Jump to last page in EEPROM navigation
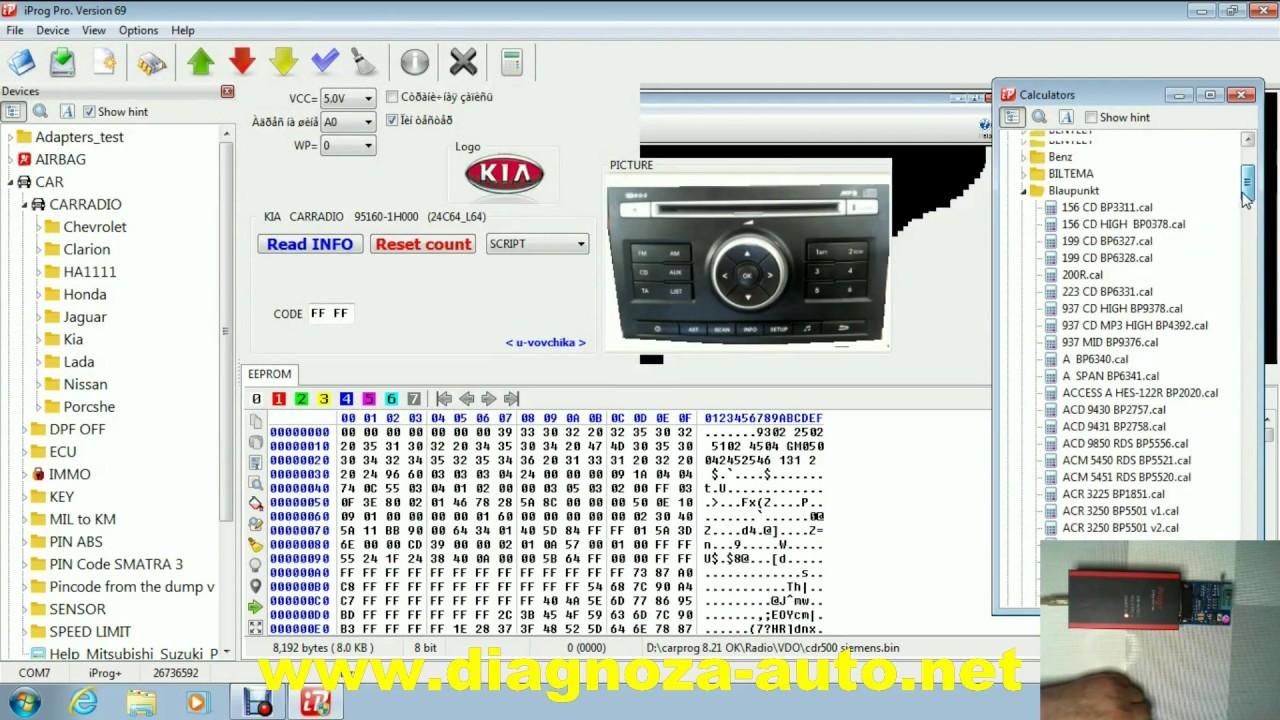 point(511,399)
